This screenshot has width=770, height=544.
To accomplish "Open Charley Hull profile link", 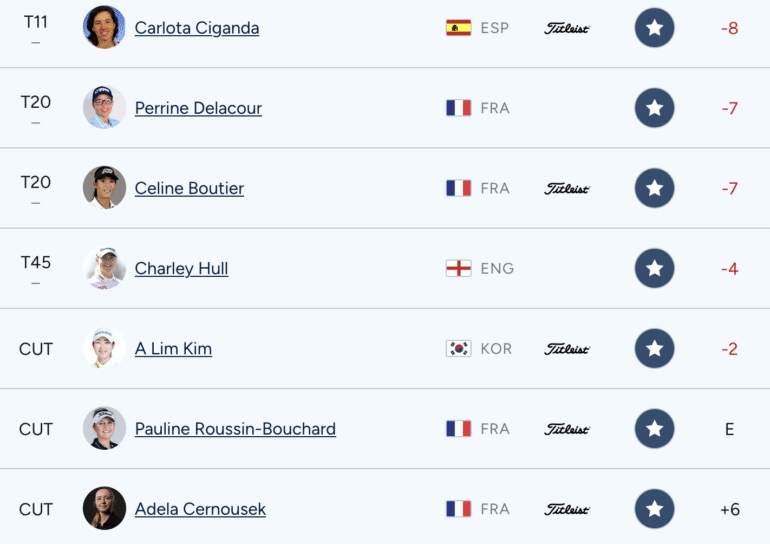I will 181,269.
